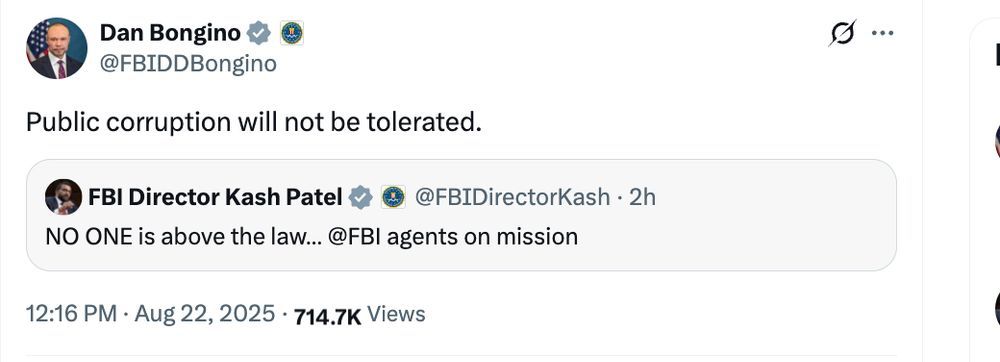Click the 12:16 PM post time
Screen dimensions: 1000x362
point(71,314)
